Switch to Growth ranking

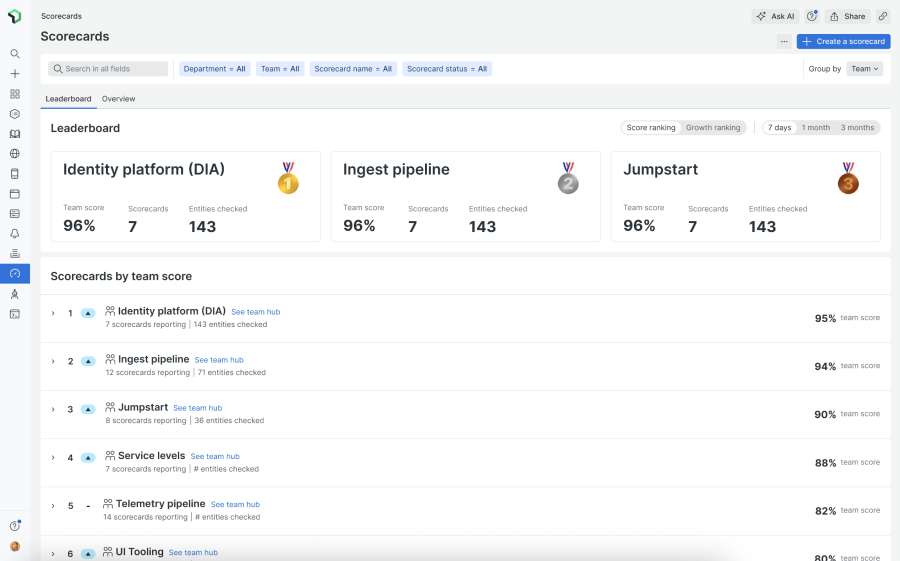click(x=713, y=127)
